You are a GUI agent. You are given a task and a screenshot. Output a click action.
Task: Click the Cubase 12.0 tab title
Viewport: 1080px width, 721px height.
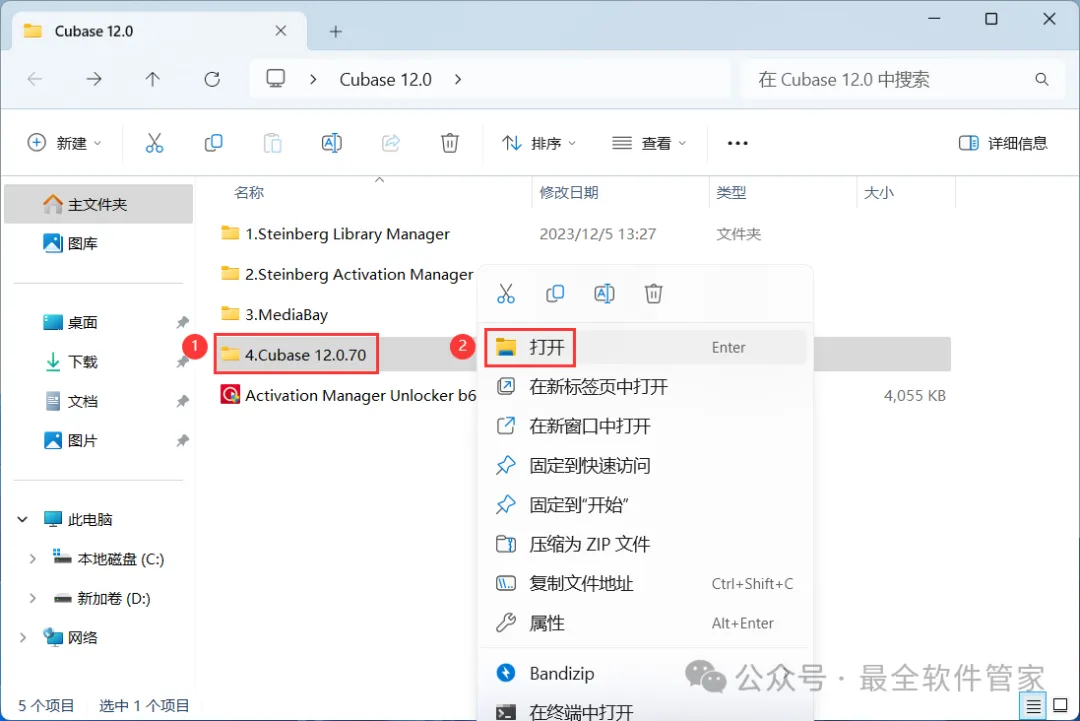(94, 32)
